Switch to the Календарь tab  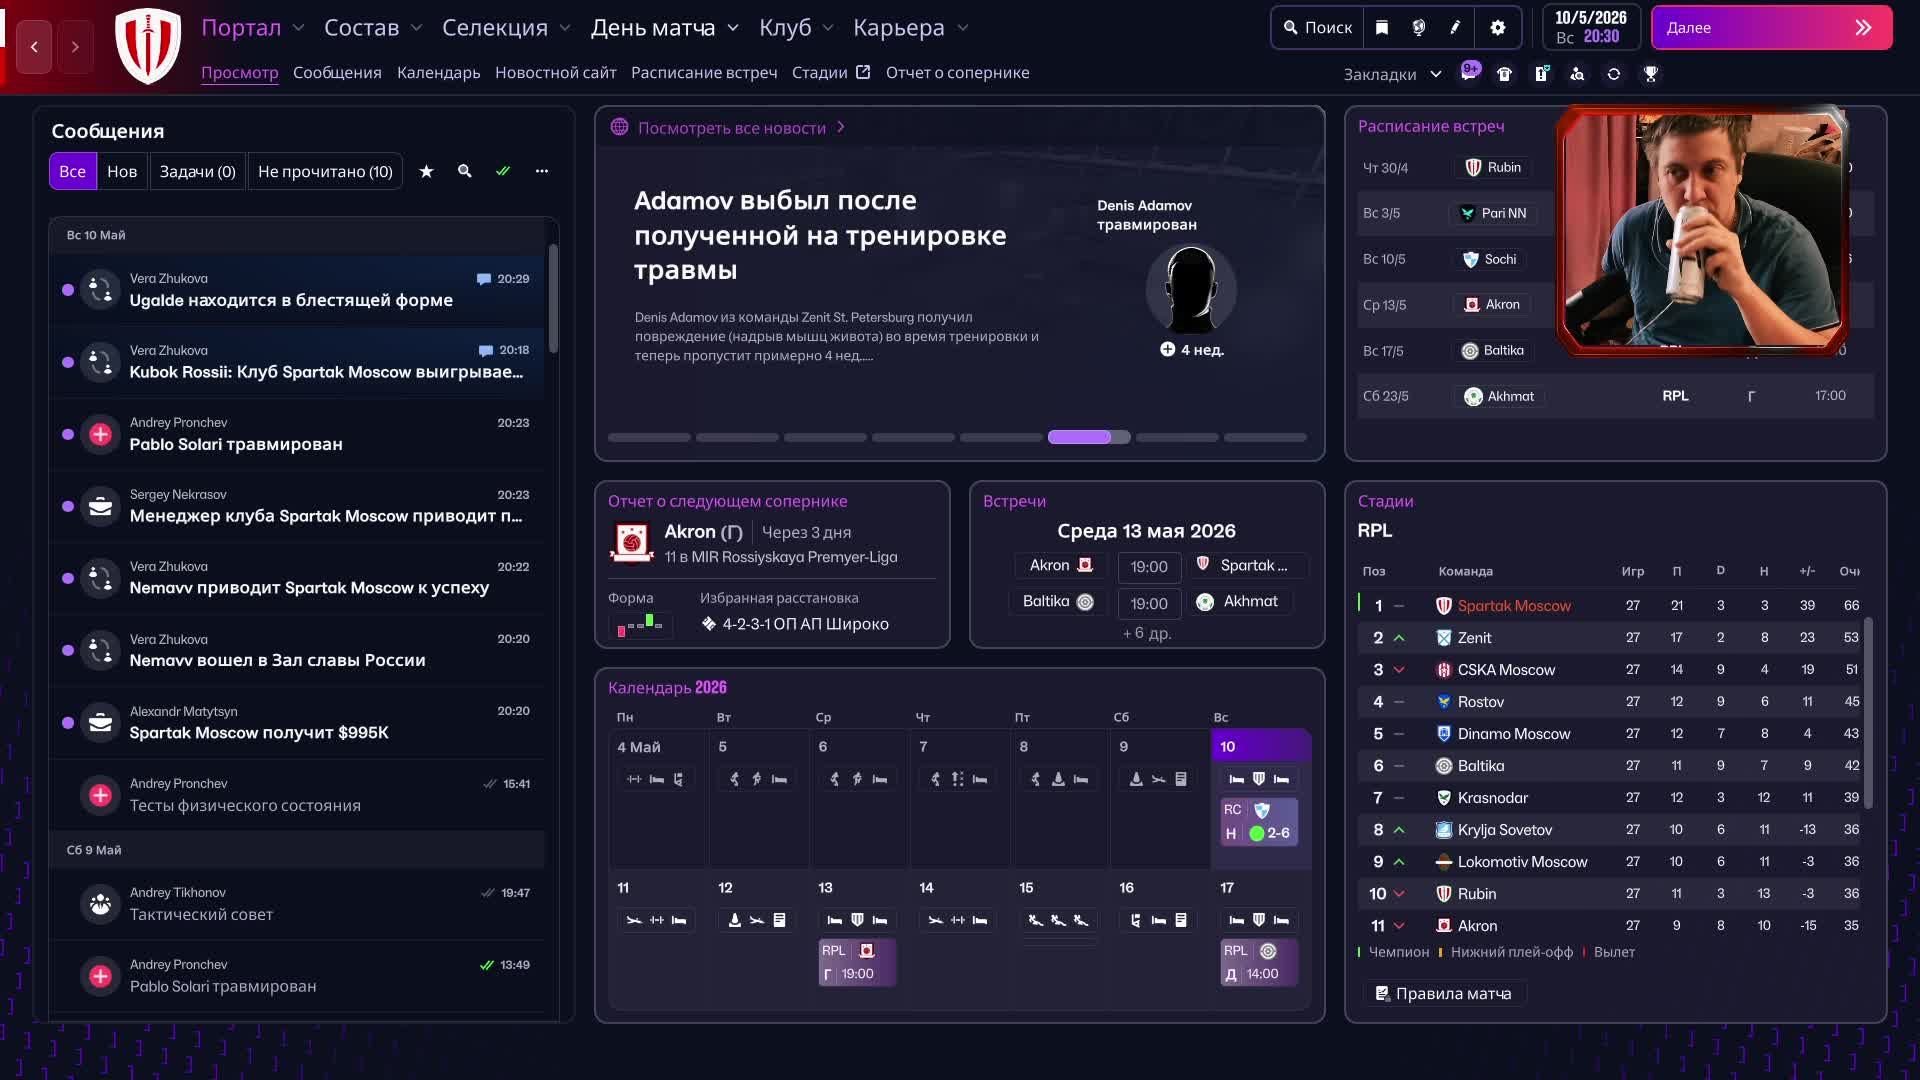438,73
